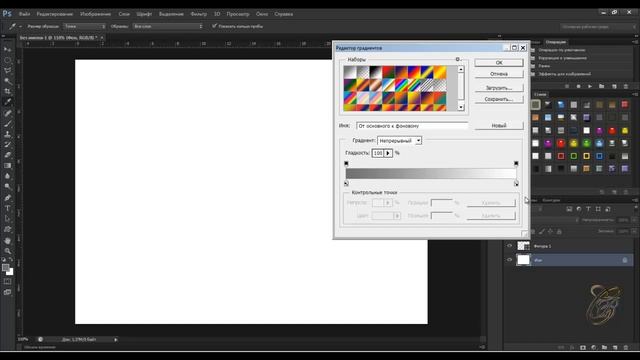Toggle lock position in Layers panel
Viewport: 640px width, 360px height.
550,231
